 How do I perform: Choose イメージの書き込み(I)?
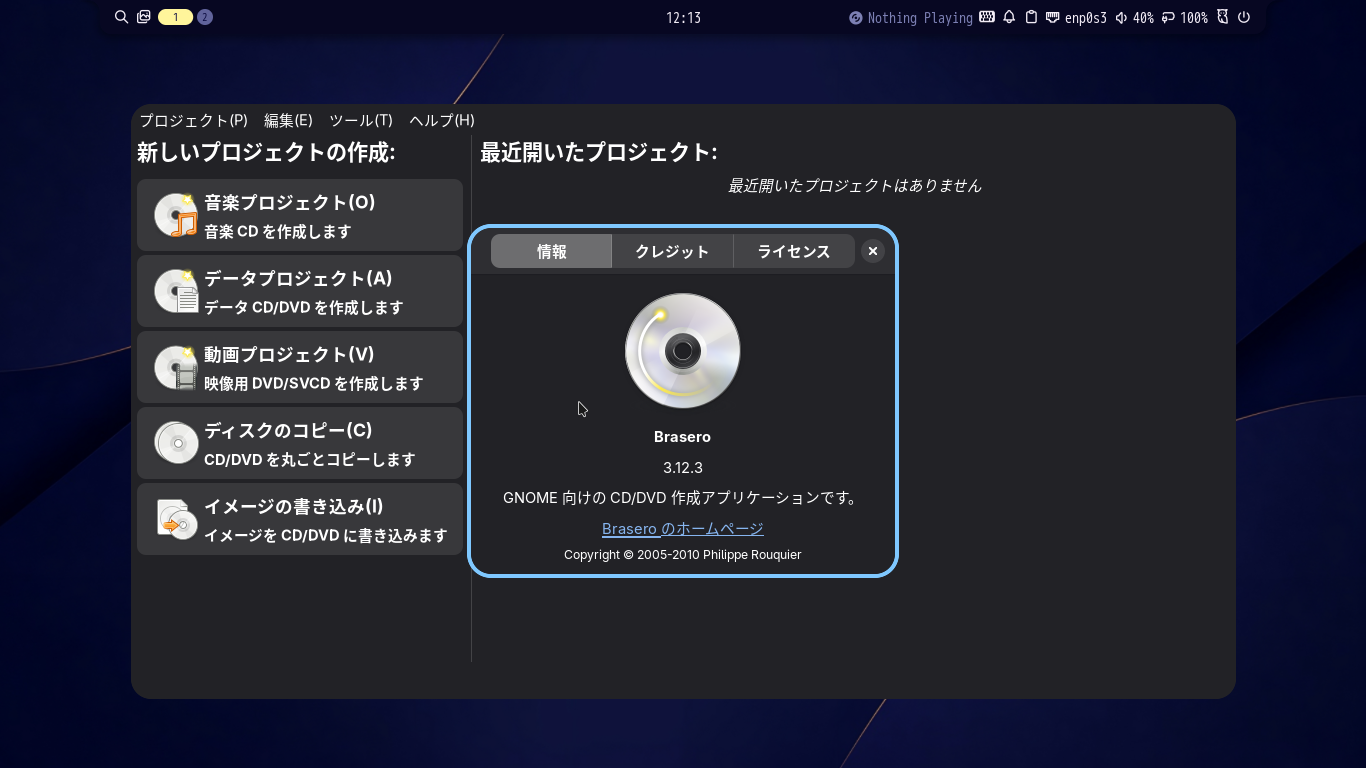pos(300,519)
